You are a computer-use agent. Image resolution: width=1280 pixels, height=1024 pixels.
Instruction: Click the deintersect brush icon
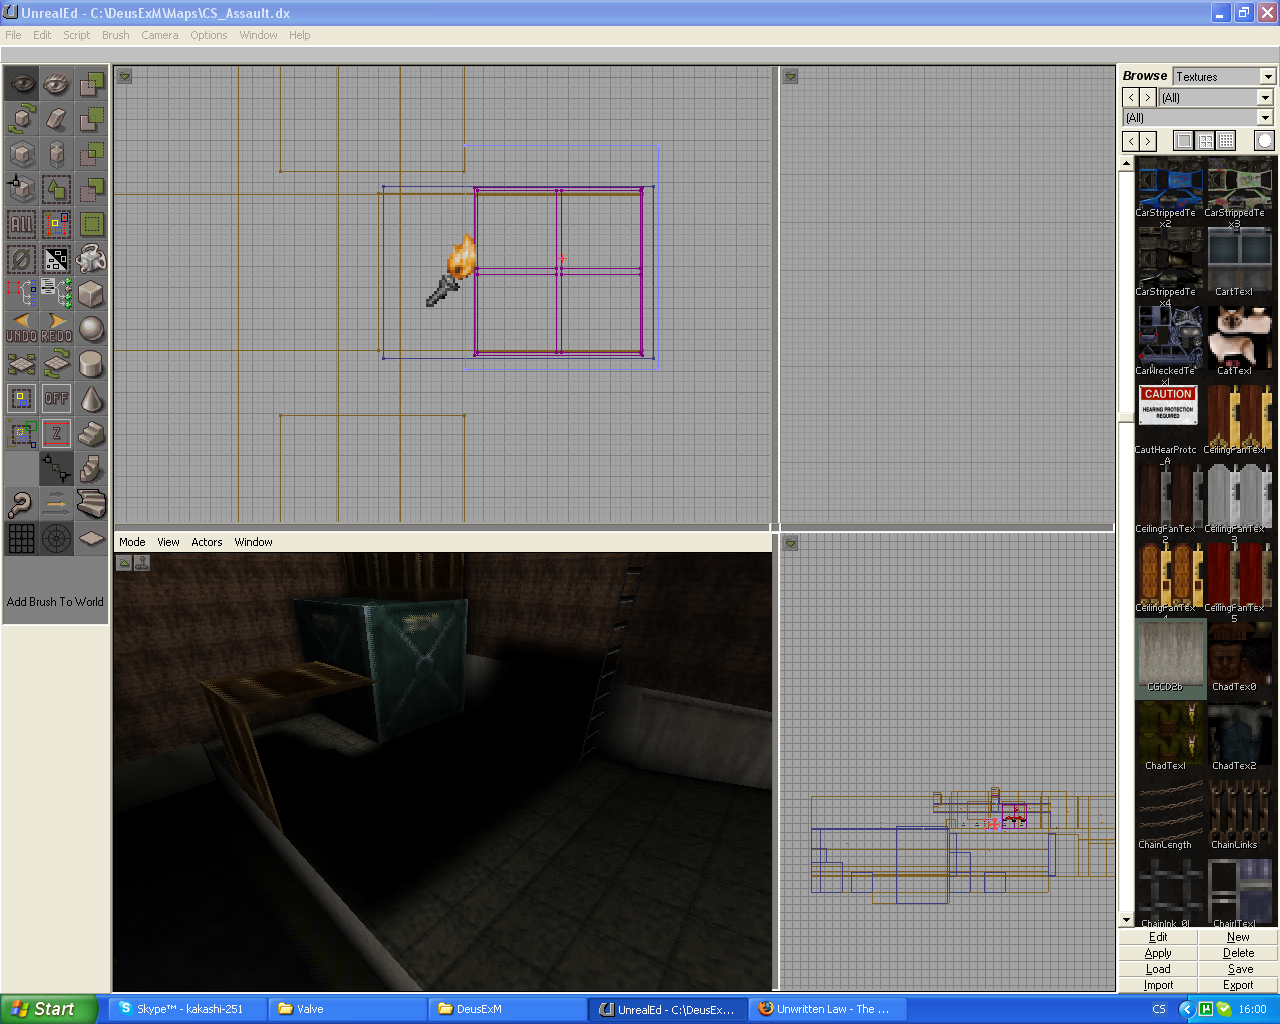tap(92, 189)
